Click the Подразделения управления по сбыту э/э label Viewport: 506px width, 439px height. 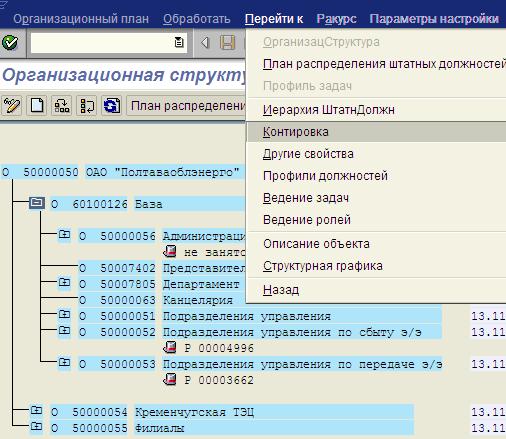[292, 332]
